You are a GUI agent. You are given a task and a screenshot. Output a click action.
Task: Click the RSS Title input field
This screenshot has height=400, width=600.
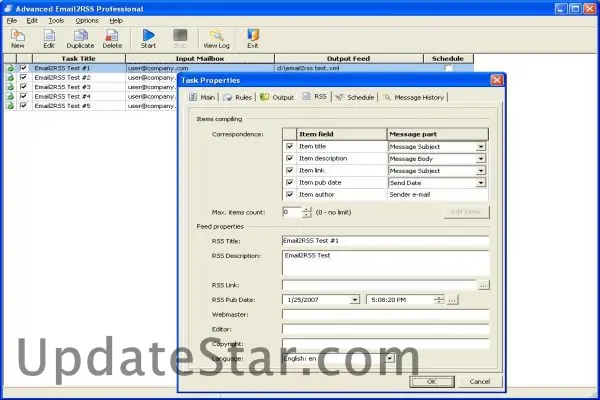(385, 241)
